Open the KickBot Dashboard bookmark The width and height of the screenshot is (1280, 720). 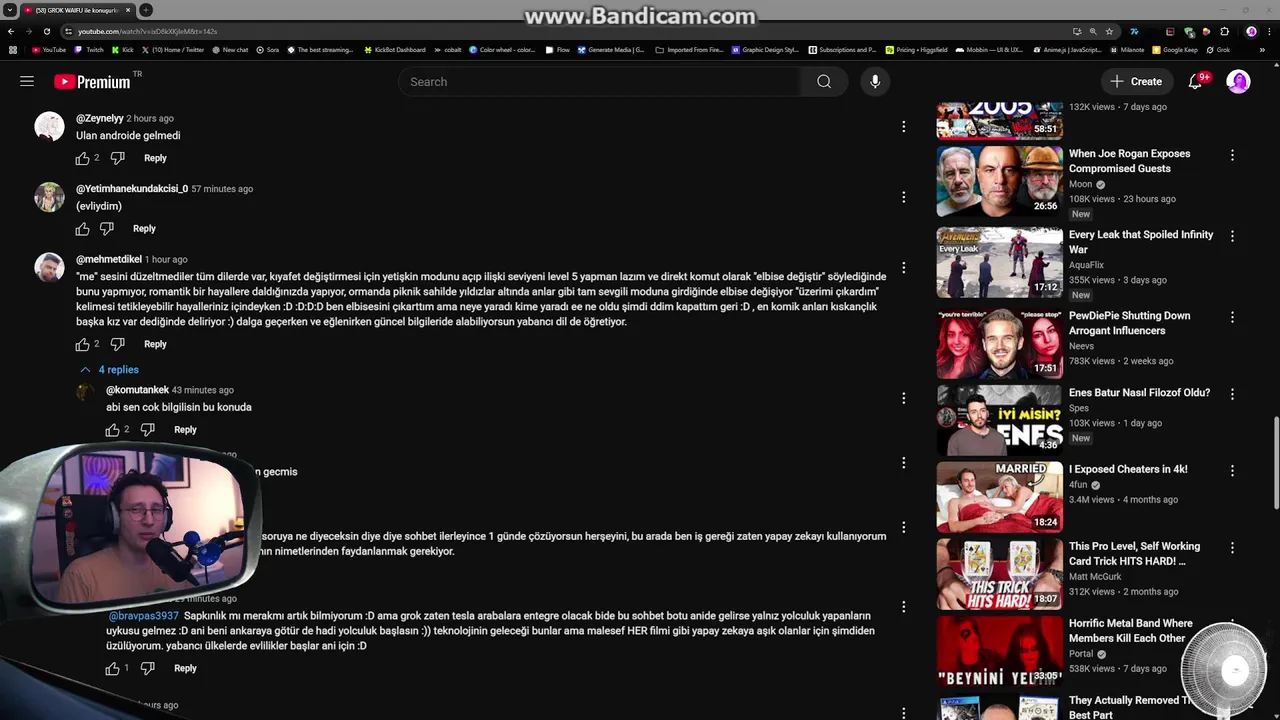[394, 50]
